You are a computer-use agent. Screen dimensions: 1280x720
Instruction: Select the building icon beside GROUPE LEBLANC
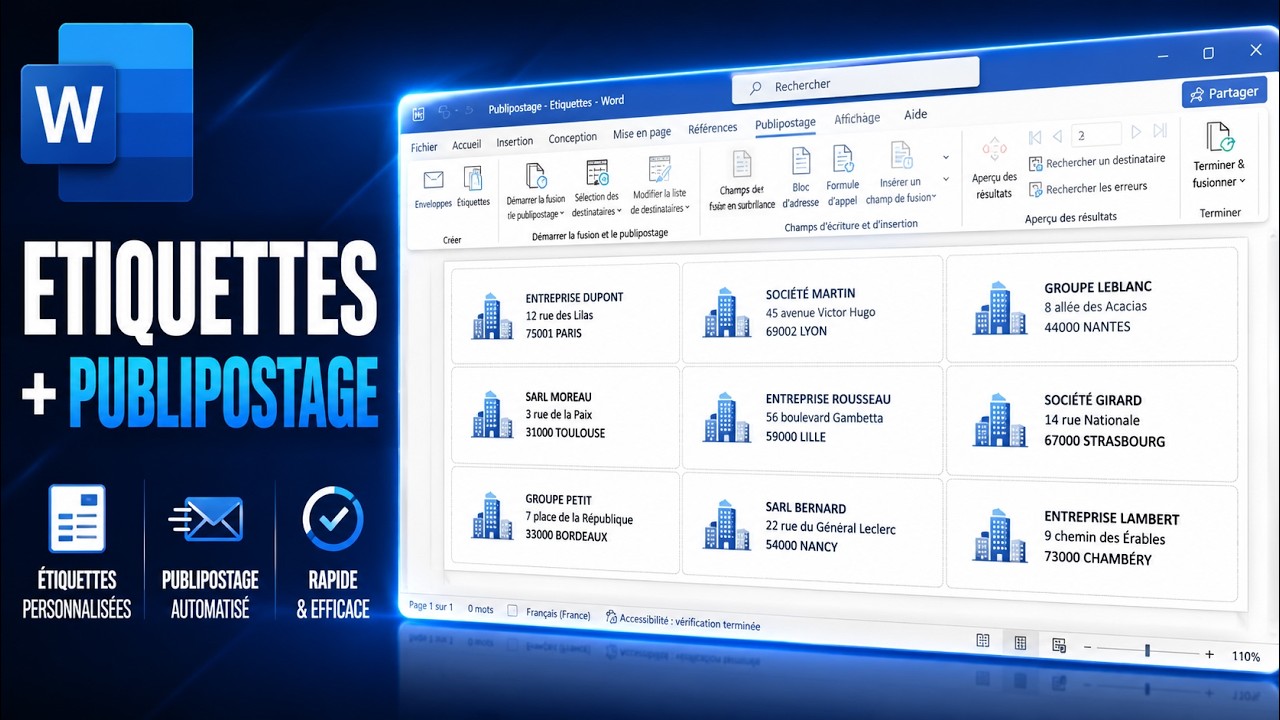click(x=999, y=308)
